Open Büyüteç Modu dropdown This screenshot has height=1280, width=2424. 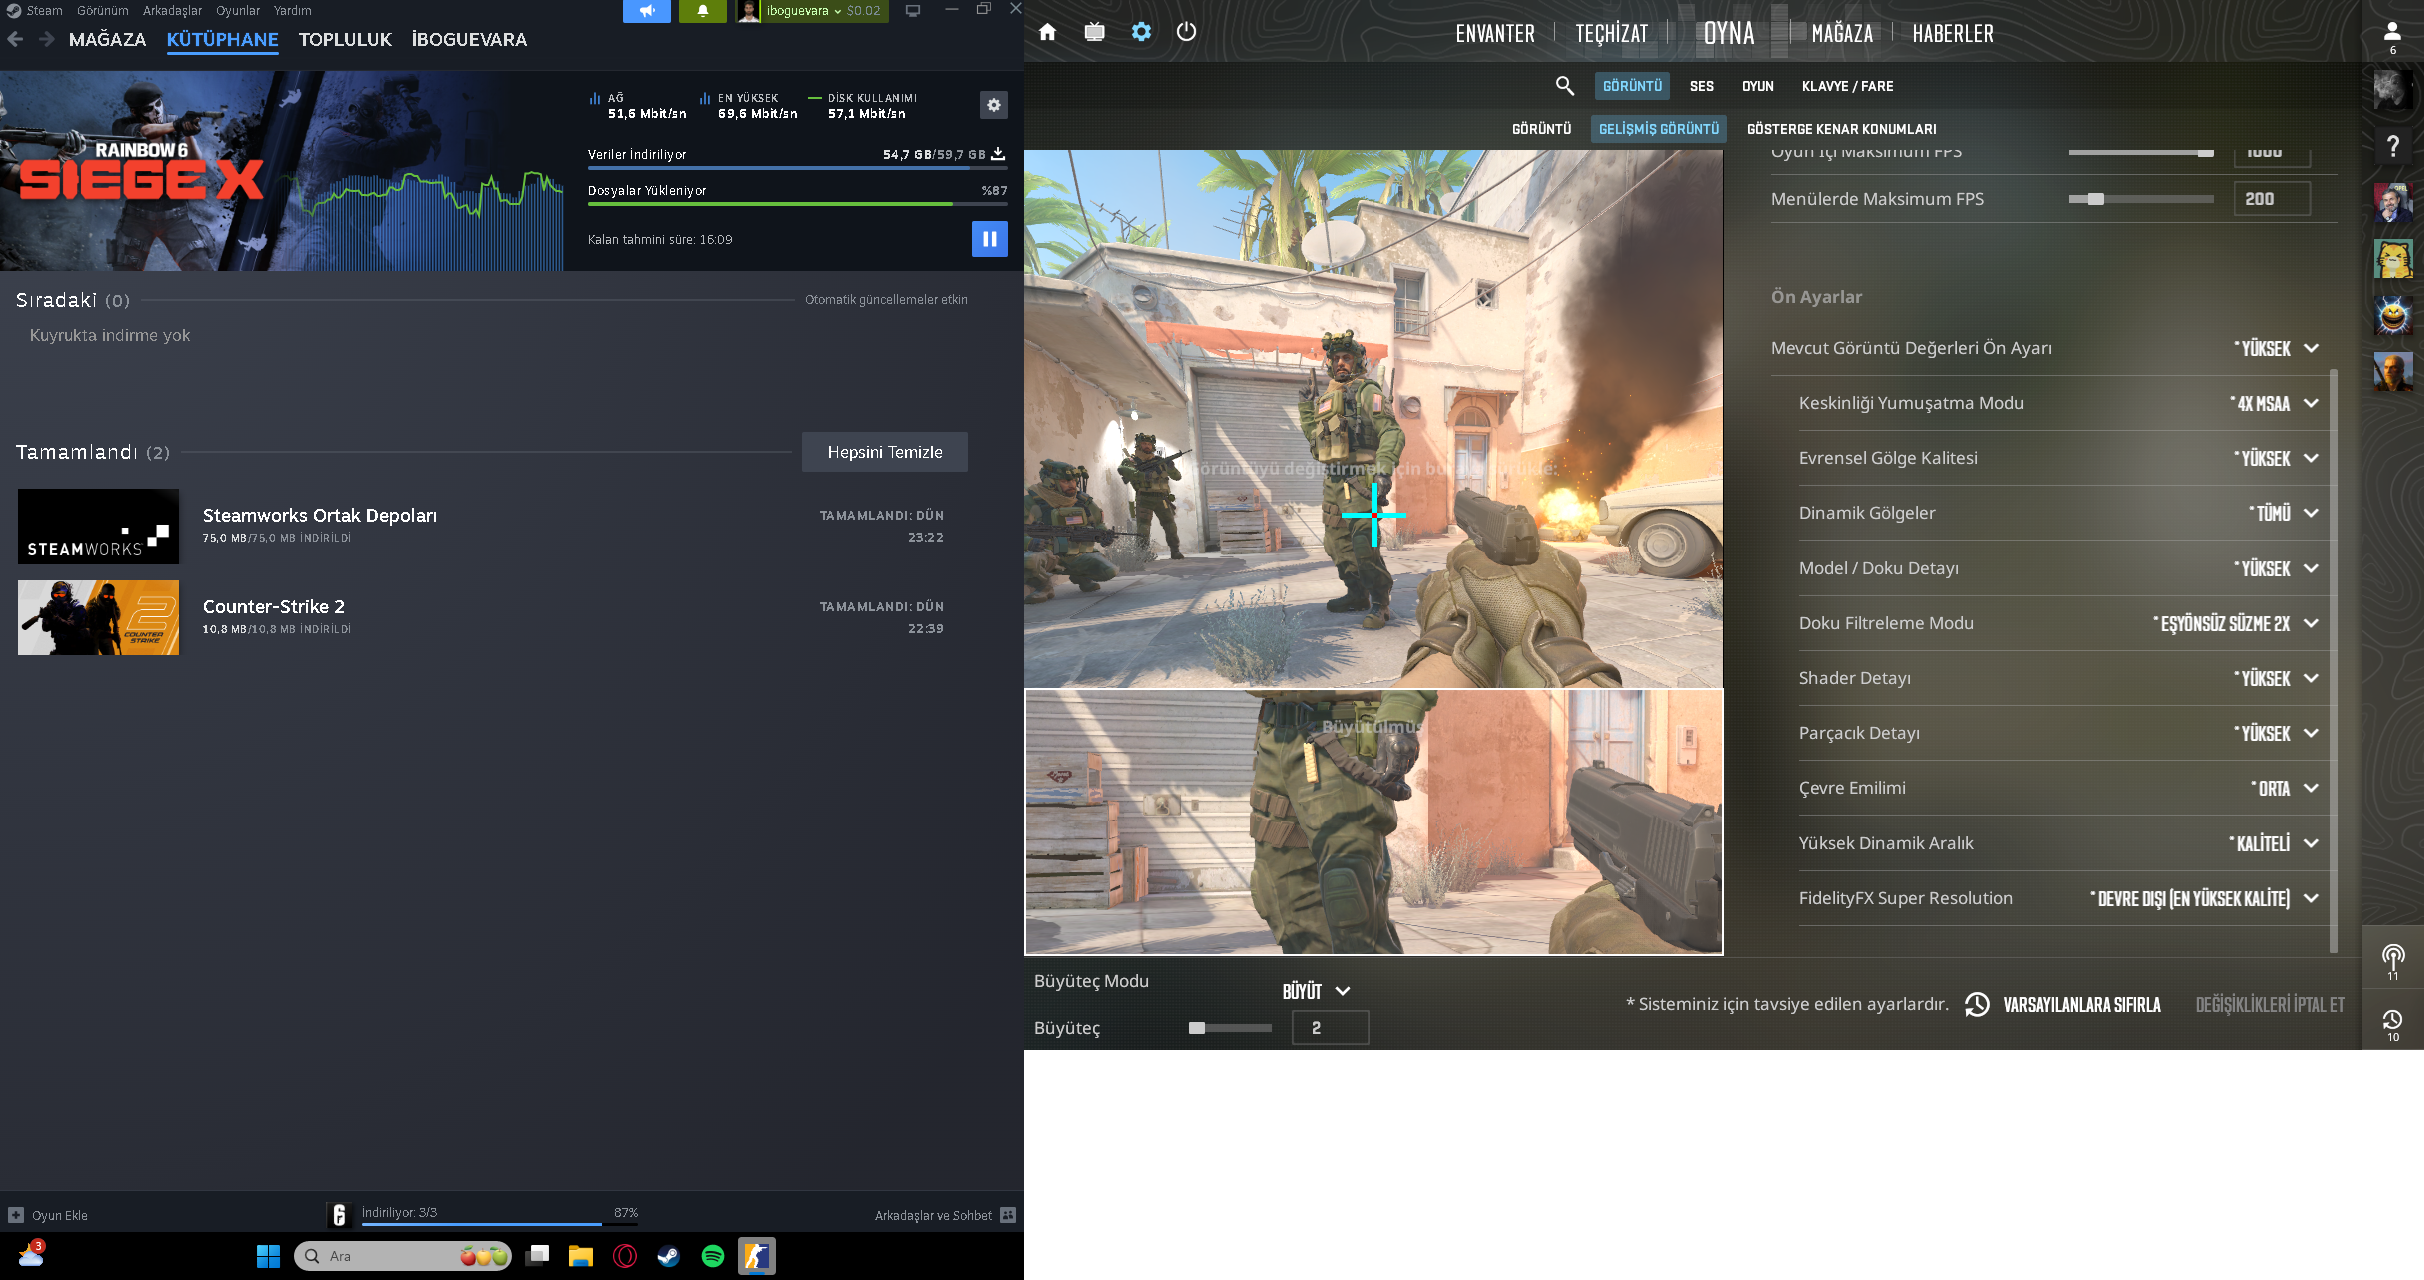pyautogui.click(x=1316, y=991)
